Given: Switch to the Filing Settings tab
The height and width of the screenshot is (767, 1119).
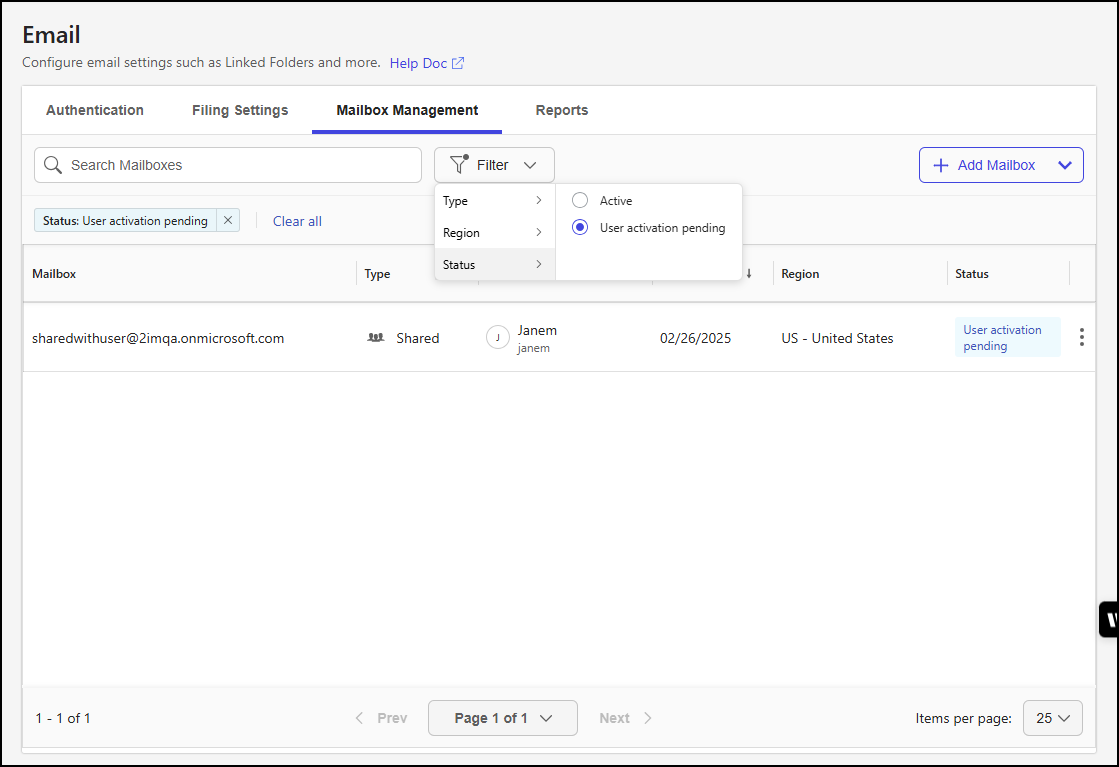Looking at the screenshot, I should (239, 110).
